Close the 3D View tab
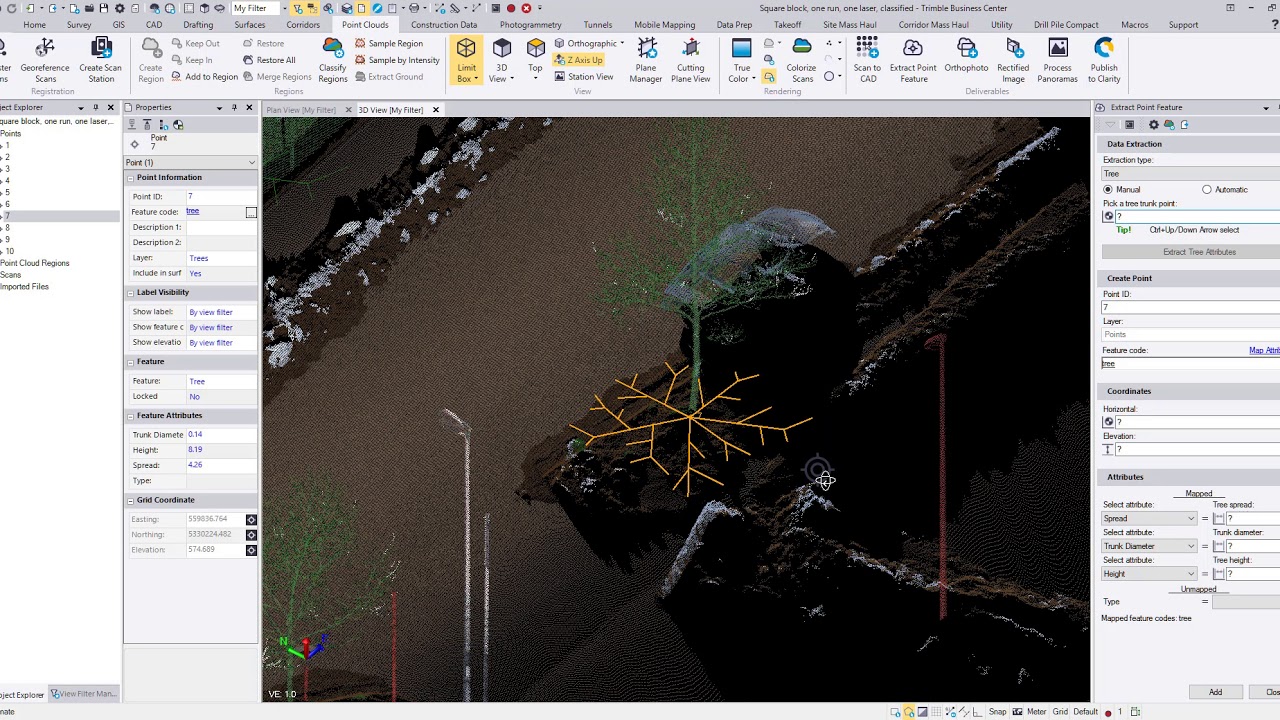The height and width of the screenshot is (720, 1280). click(435, 110)
